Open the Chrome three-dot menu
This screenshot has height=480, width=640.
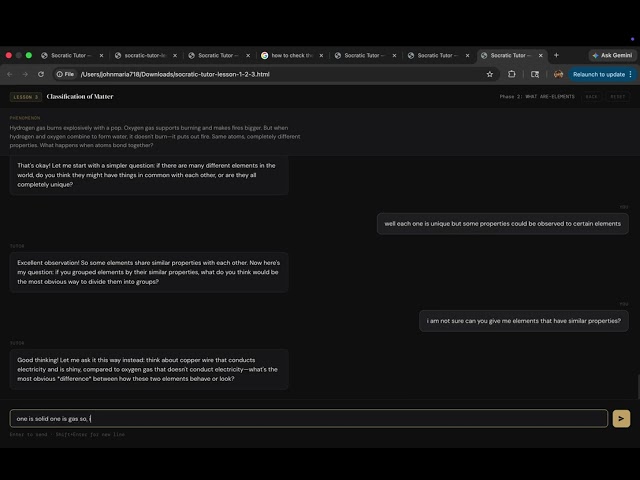pos(631,74)
